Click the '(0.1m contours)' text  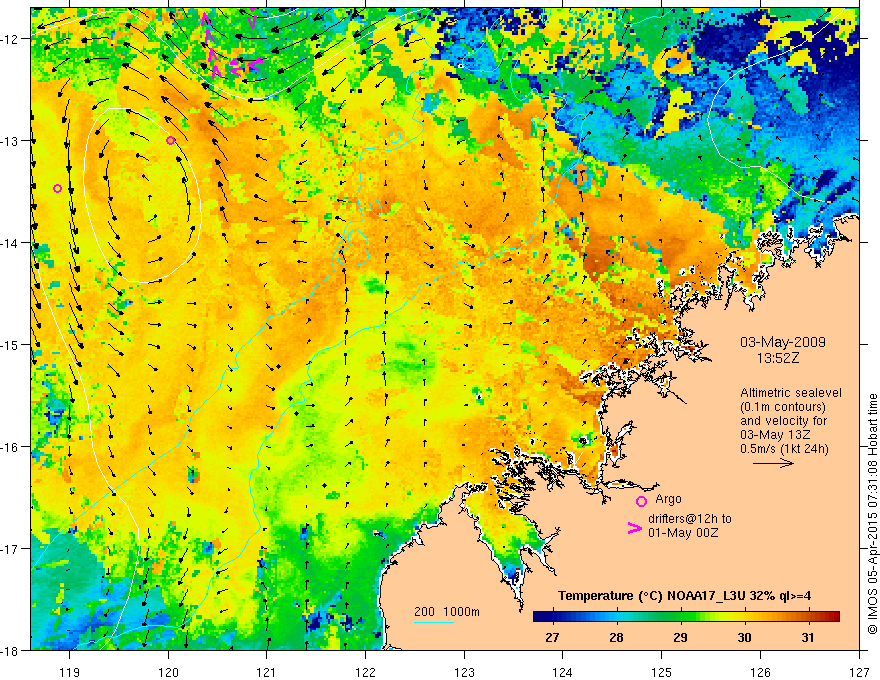click(783, 407)
